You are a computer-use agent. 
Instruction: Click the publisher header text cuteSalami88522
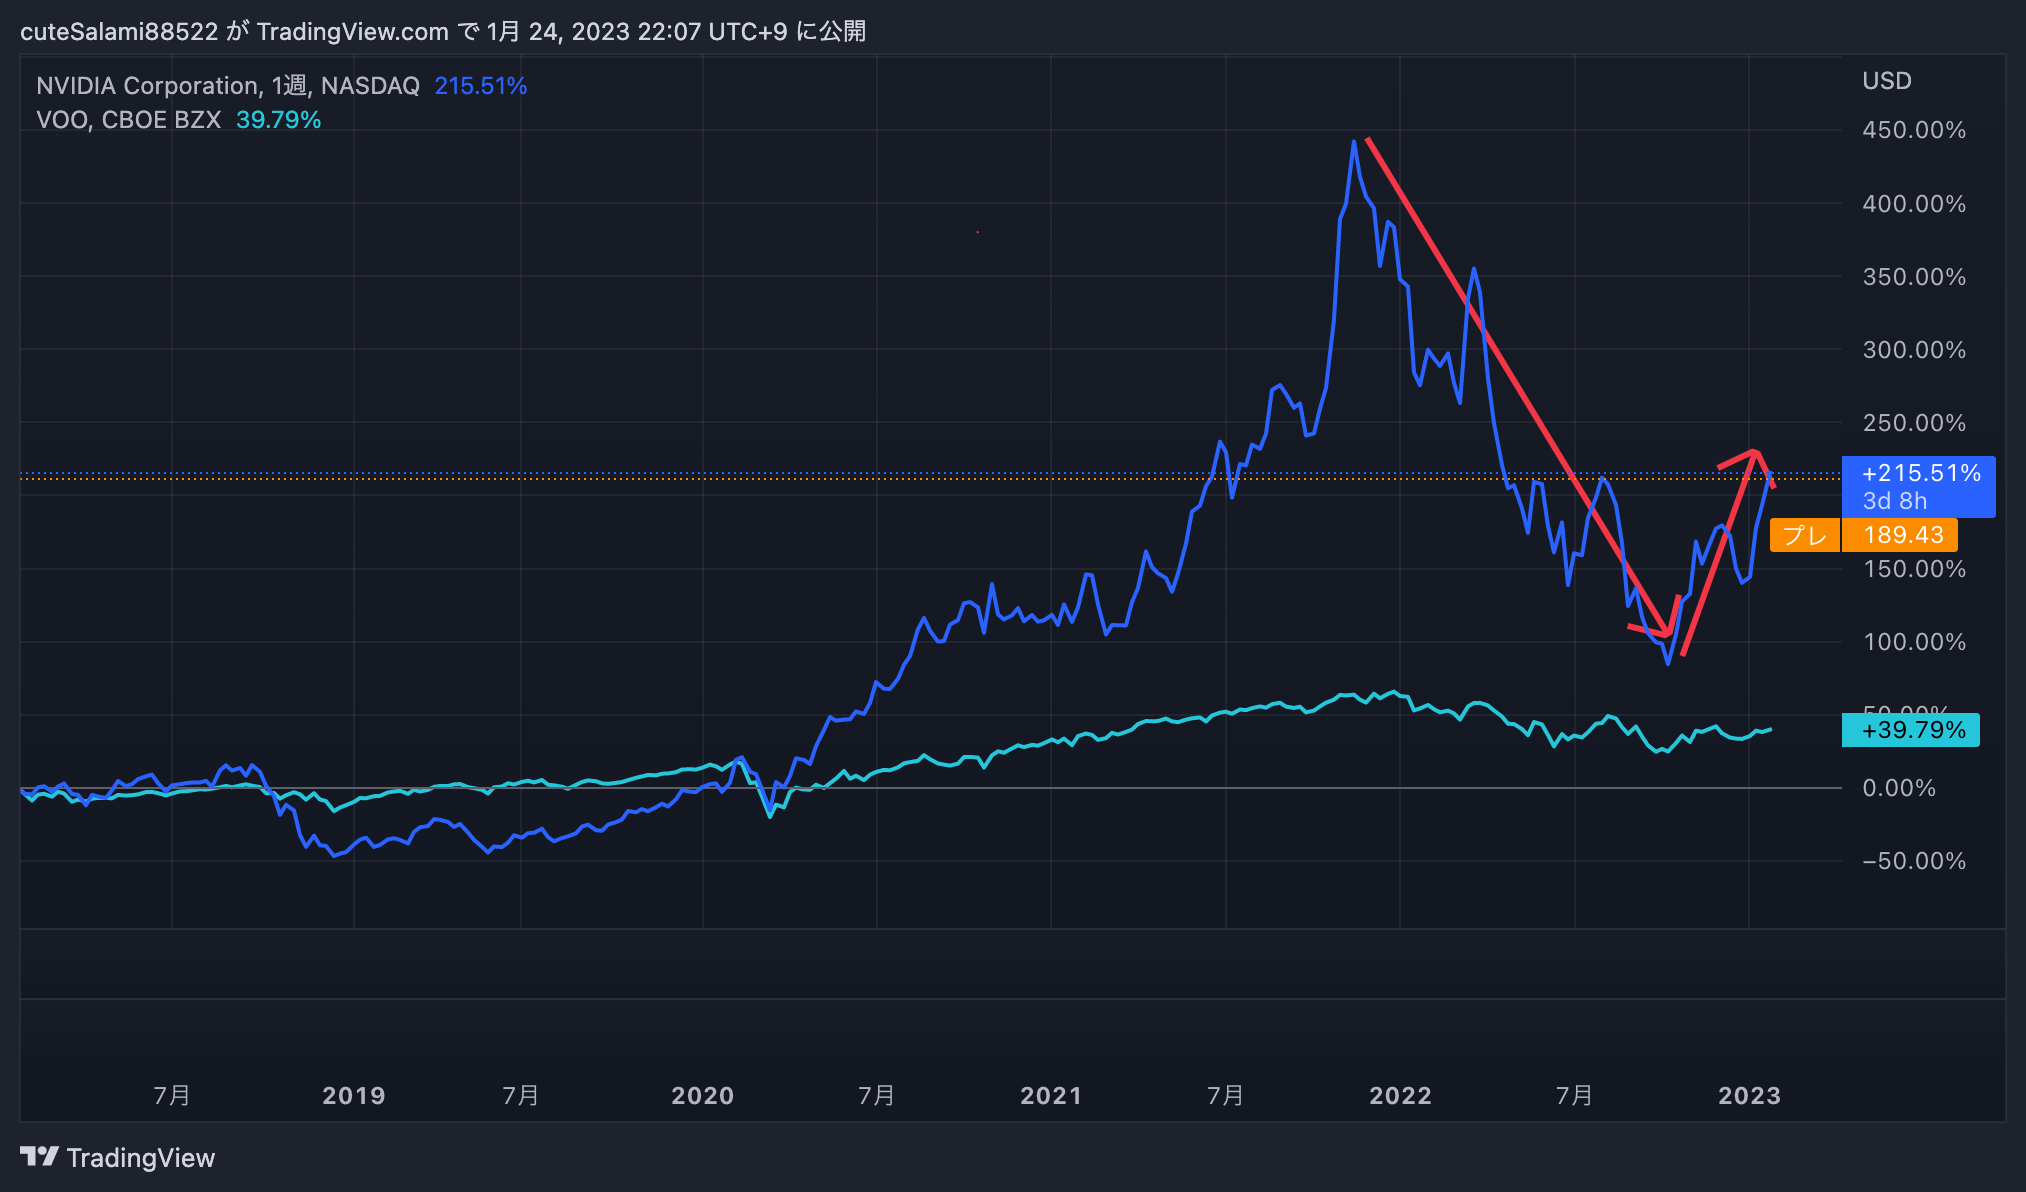coord(119,32)
